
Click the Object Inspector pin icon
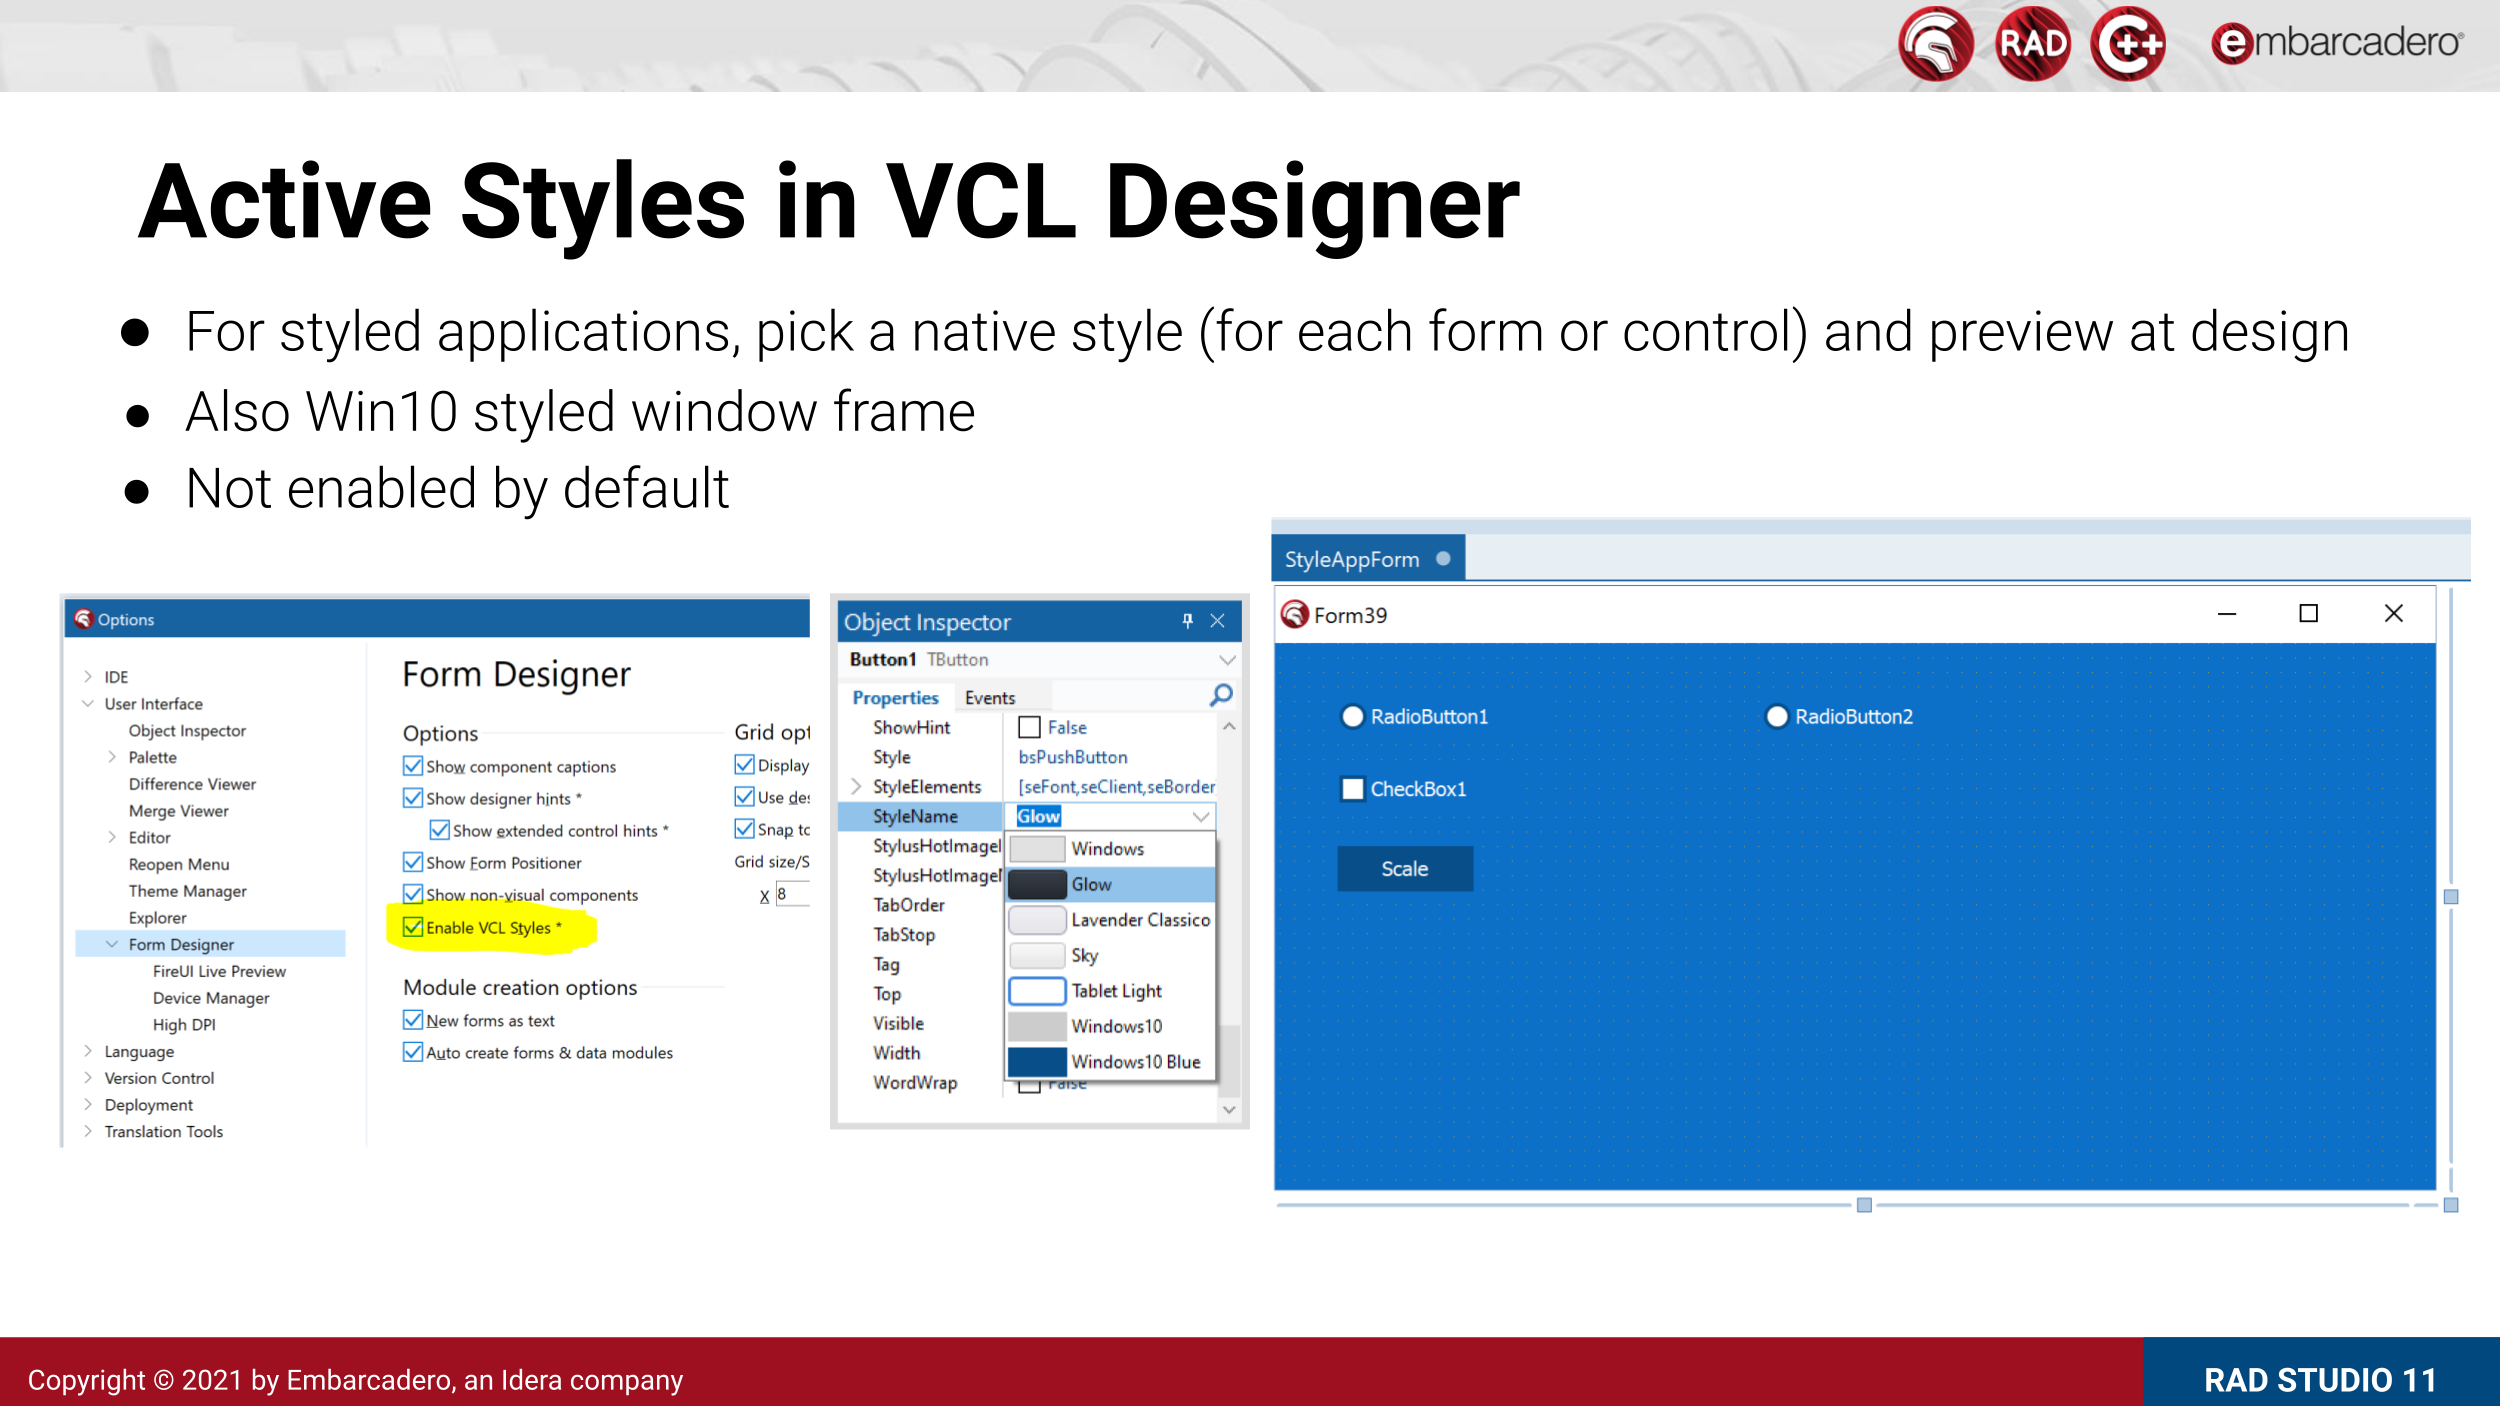(1188, 621)
